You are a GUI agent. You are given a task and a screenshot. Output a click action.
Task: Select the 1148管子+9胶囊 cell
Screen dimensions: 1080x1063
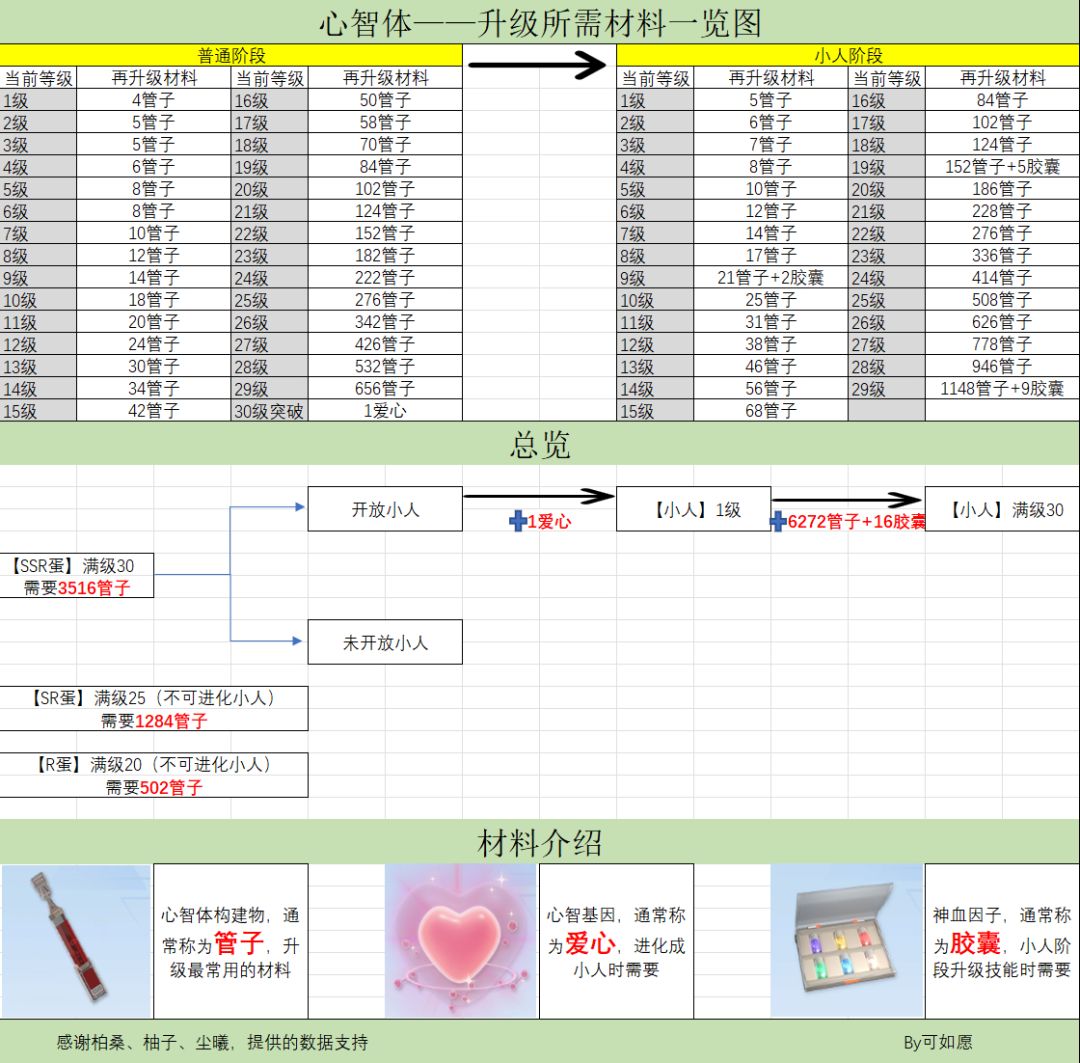pyautogui.click(x=1002, y=389)
